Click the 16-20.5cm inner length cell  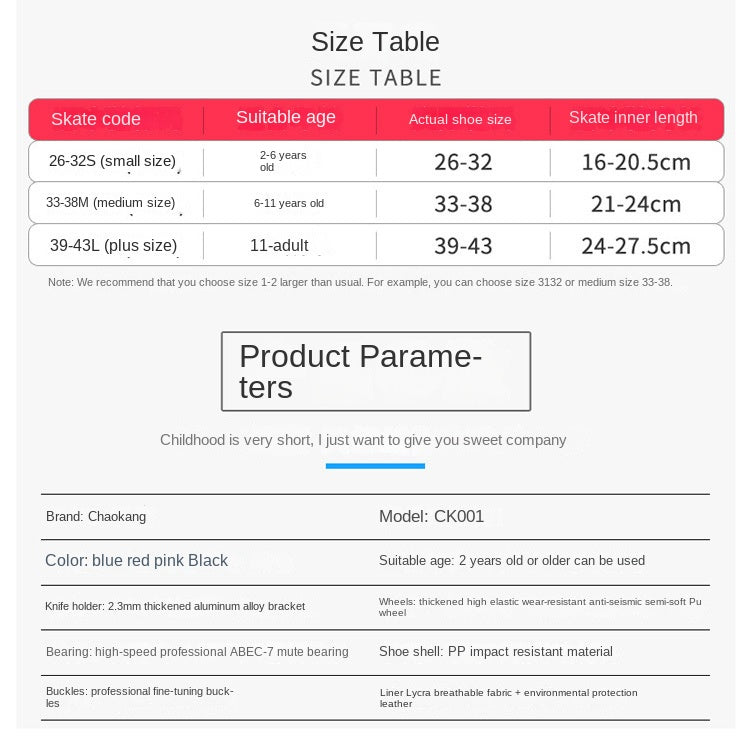pyautogui.click(x=636, y=162)
